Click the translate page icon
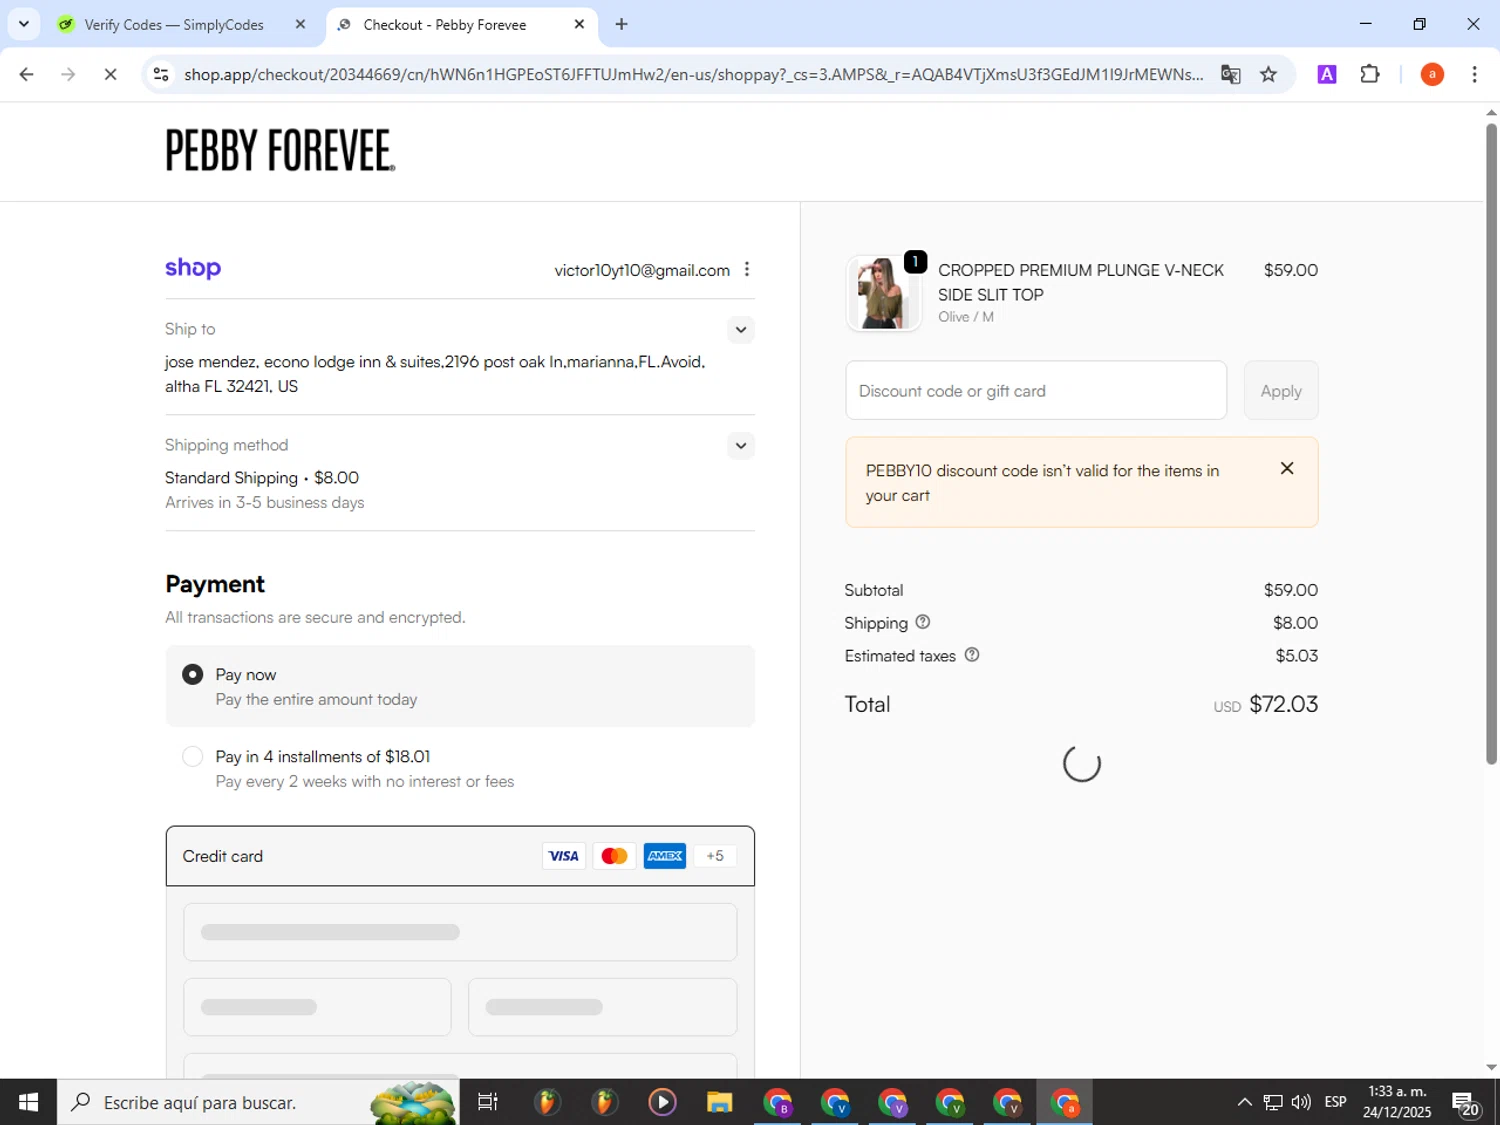 tap(1231, 74)
